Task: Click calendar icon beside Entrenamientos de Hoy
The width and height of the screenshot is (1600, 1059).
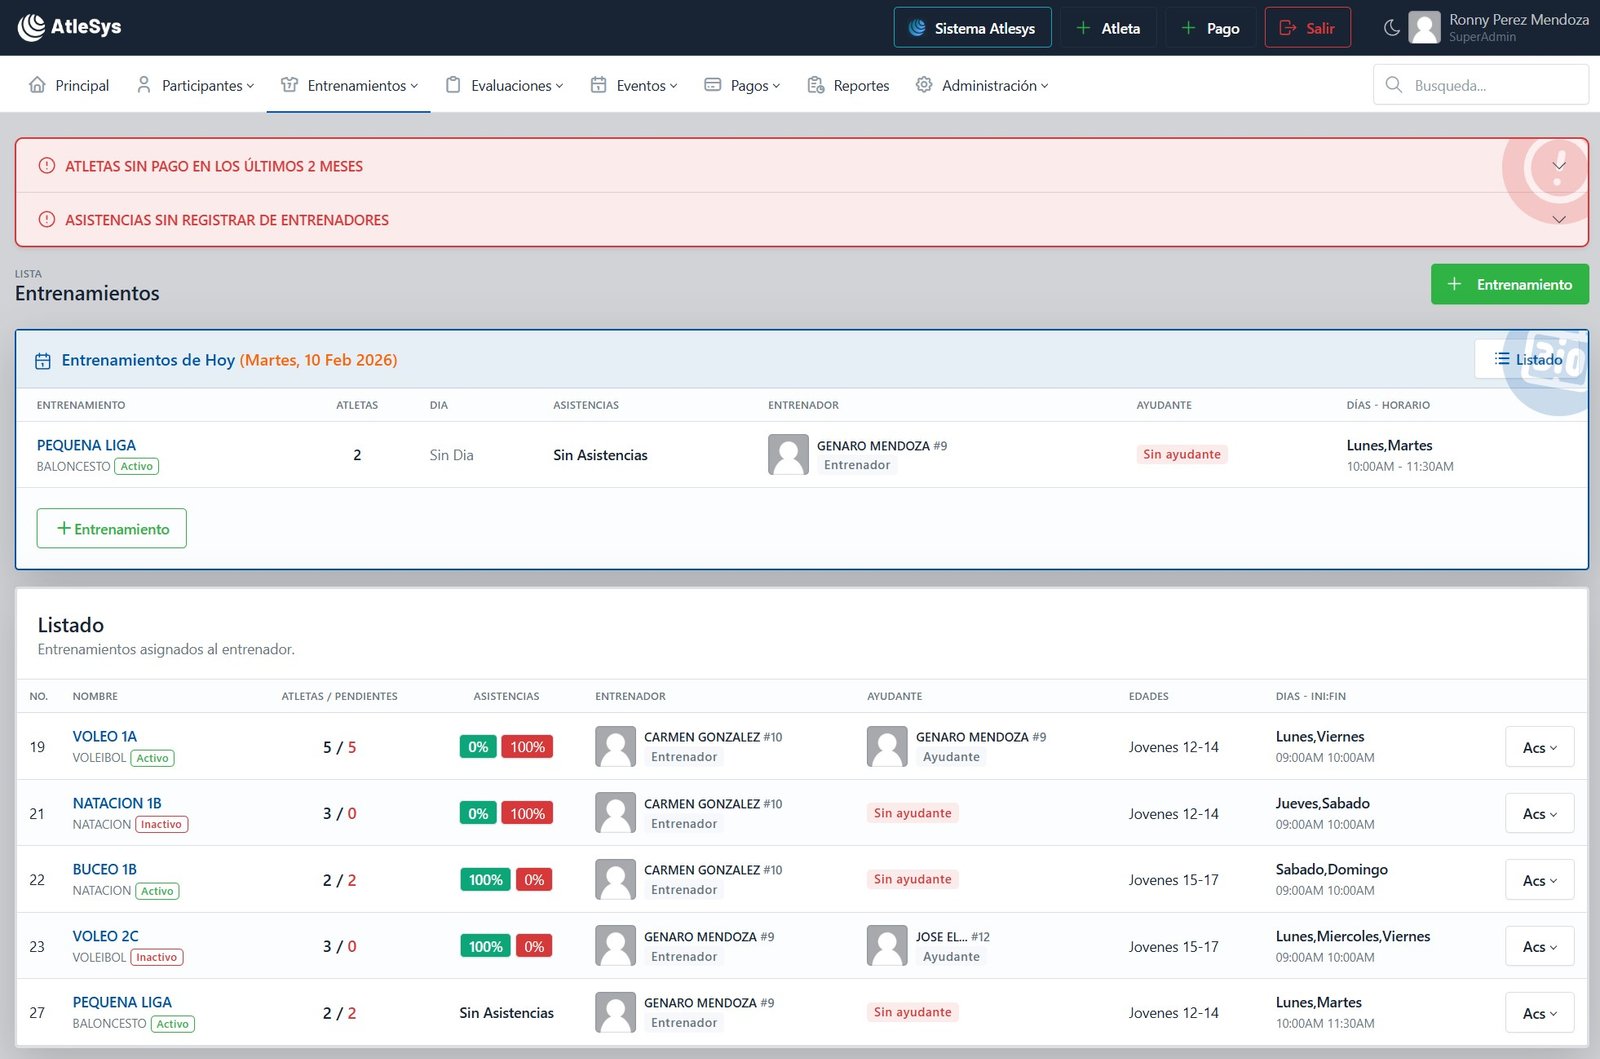Action: tap(43, 361)
